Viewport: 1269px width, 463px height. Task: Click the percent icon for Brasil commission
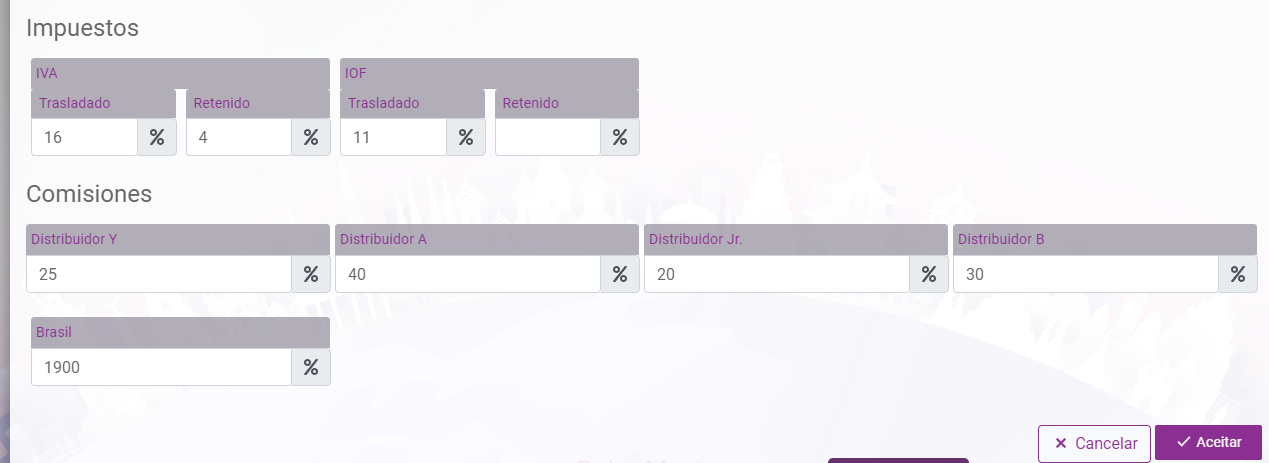[311, 367]
